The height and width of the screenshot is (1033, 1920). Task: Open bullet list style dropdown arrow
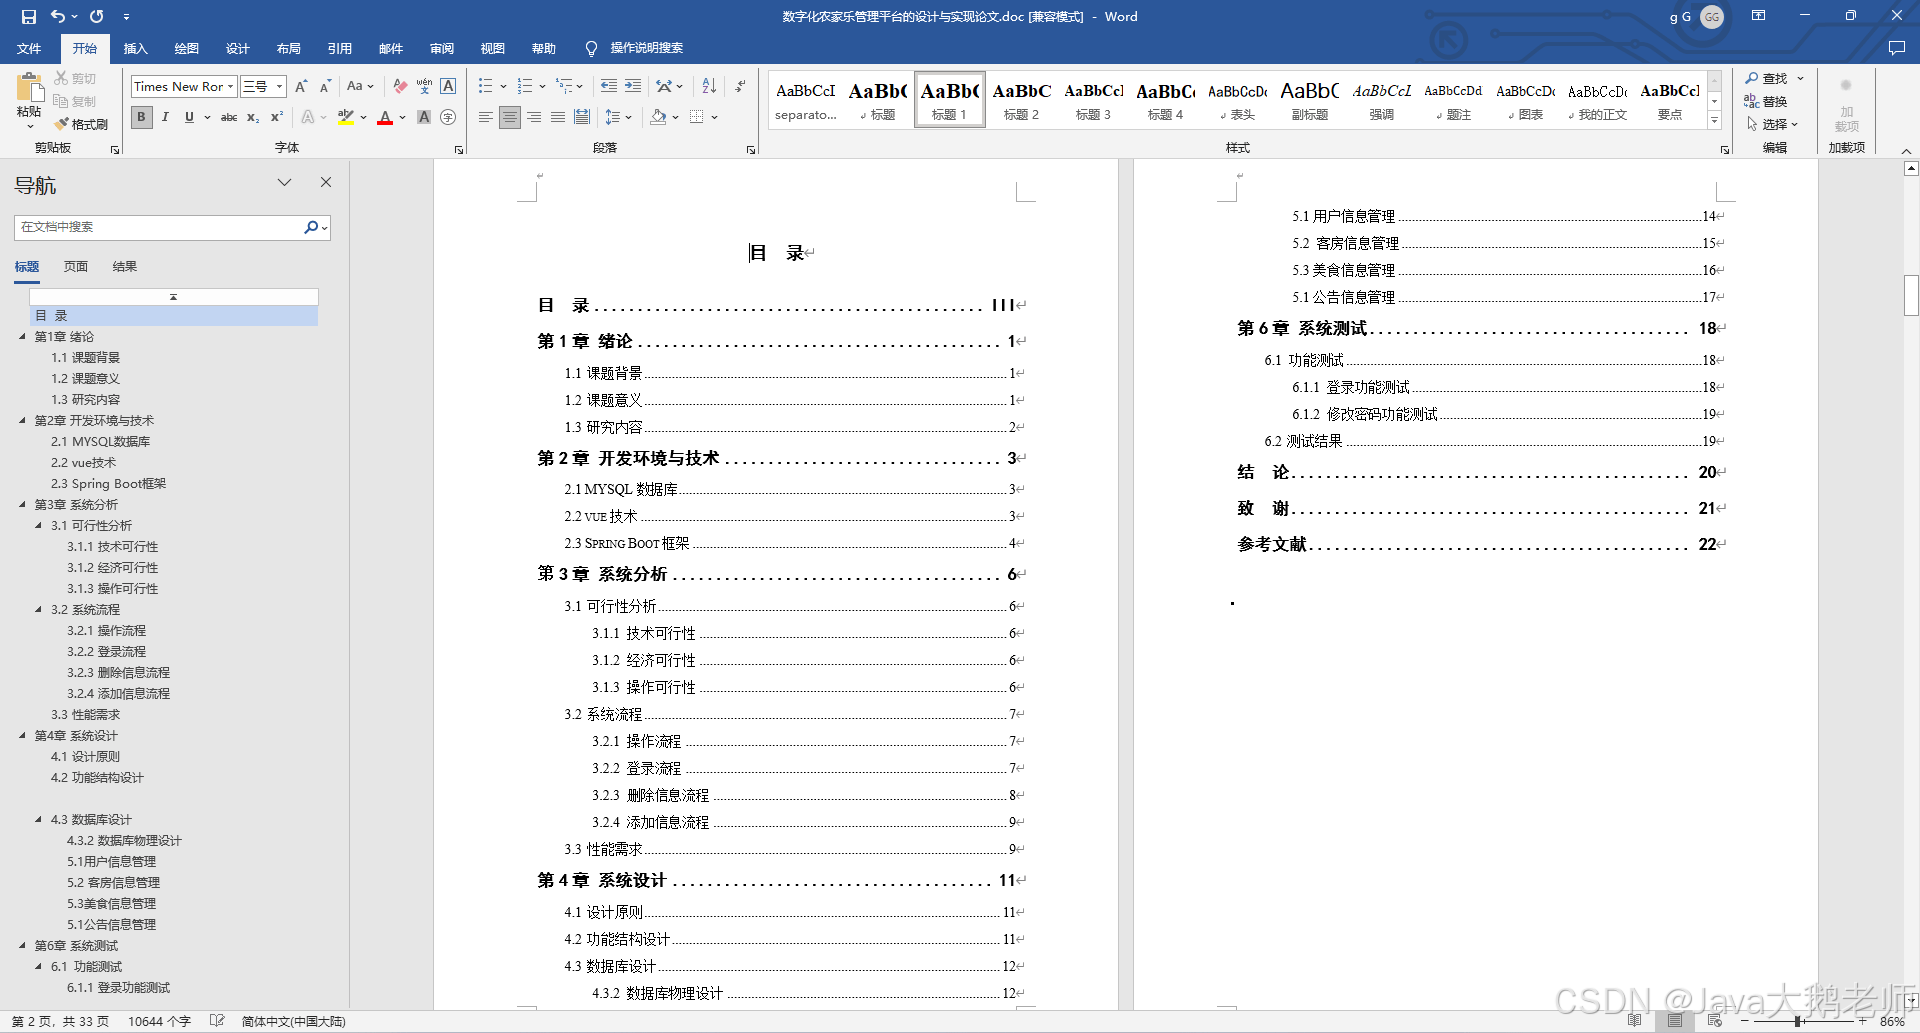pos(503,86)
